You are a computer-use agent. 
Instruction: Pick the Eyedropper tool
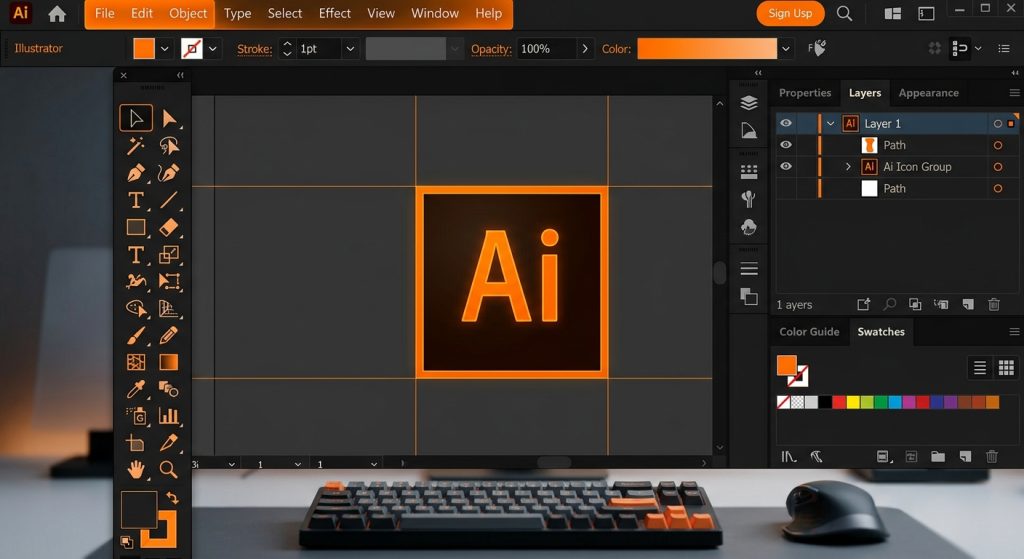(x=136, y=390)
